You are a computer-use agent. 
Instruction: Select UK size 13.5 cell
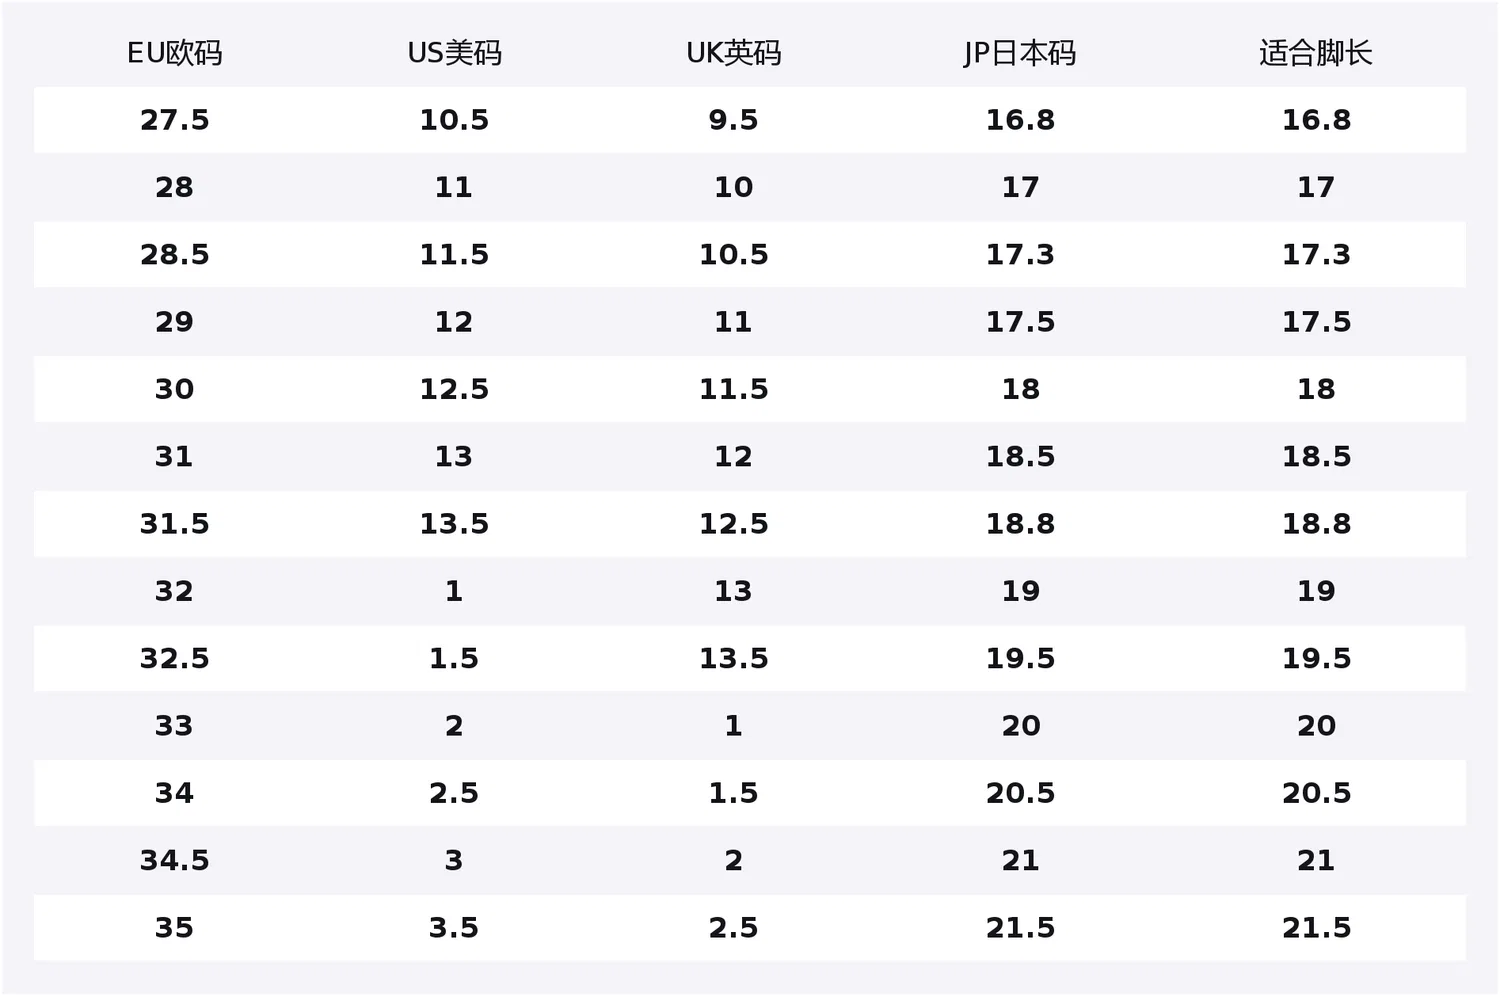click(733, 659)
